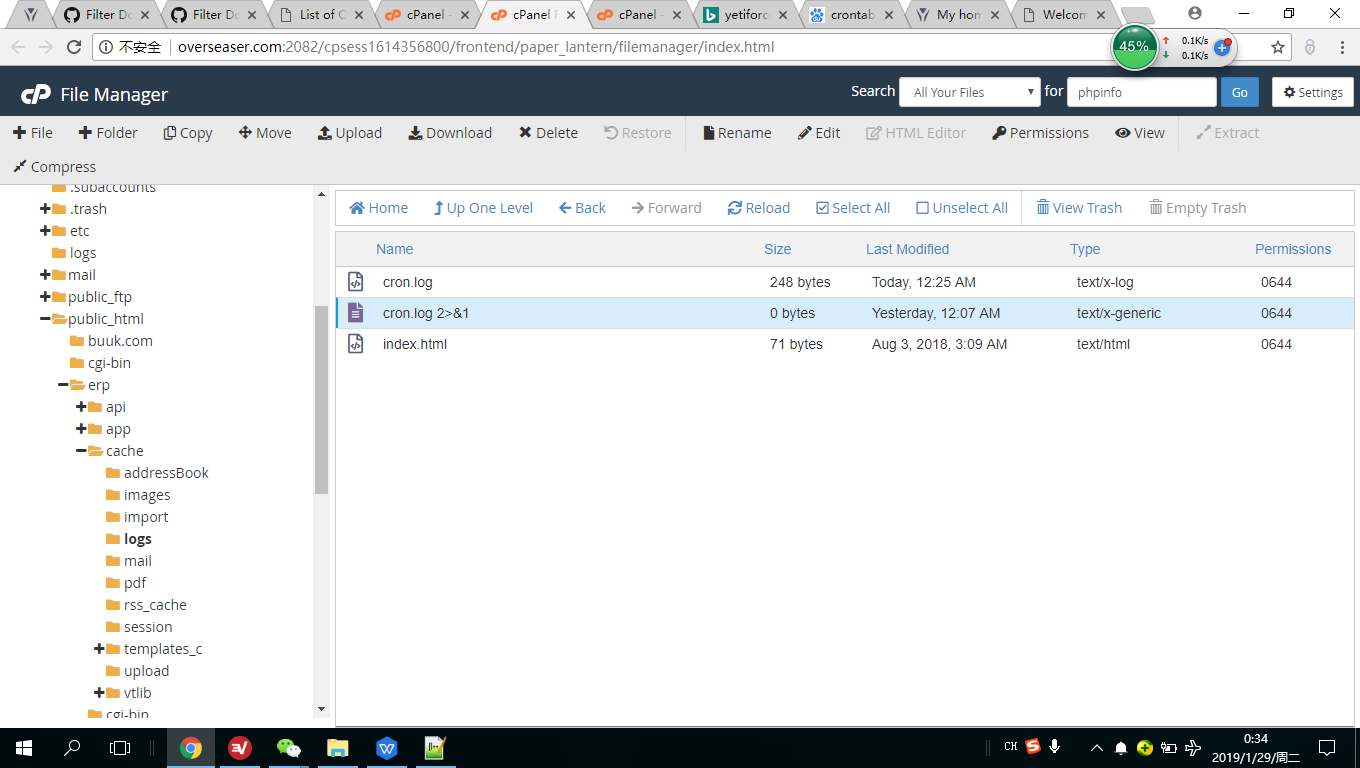The height and width of the screenshot is (768, 1360).
Task: Click Select All
Action: point(853,208)
